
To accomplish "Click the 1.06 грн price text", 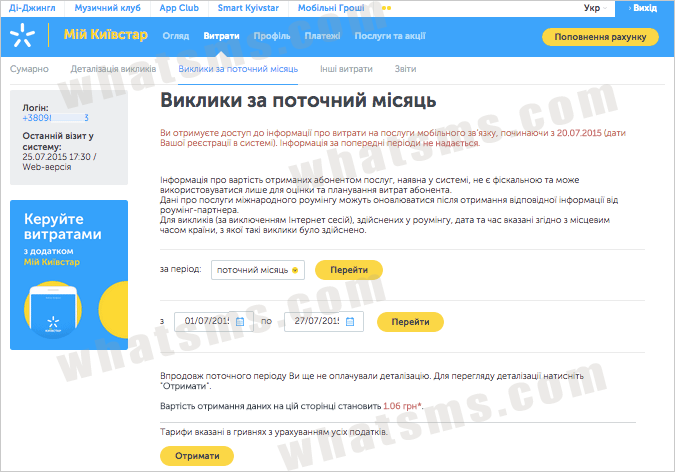I will (402, 406).
